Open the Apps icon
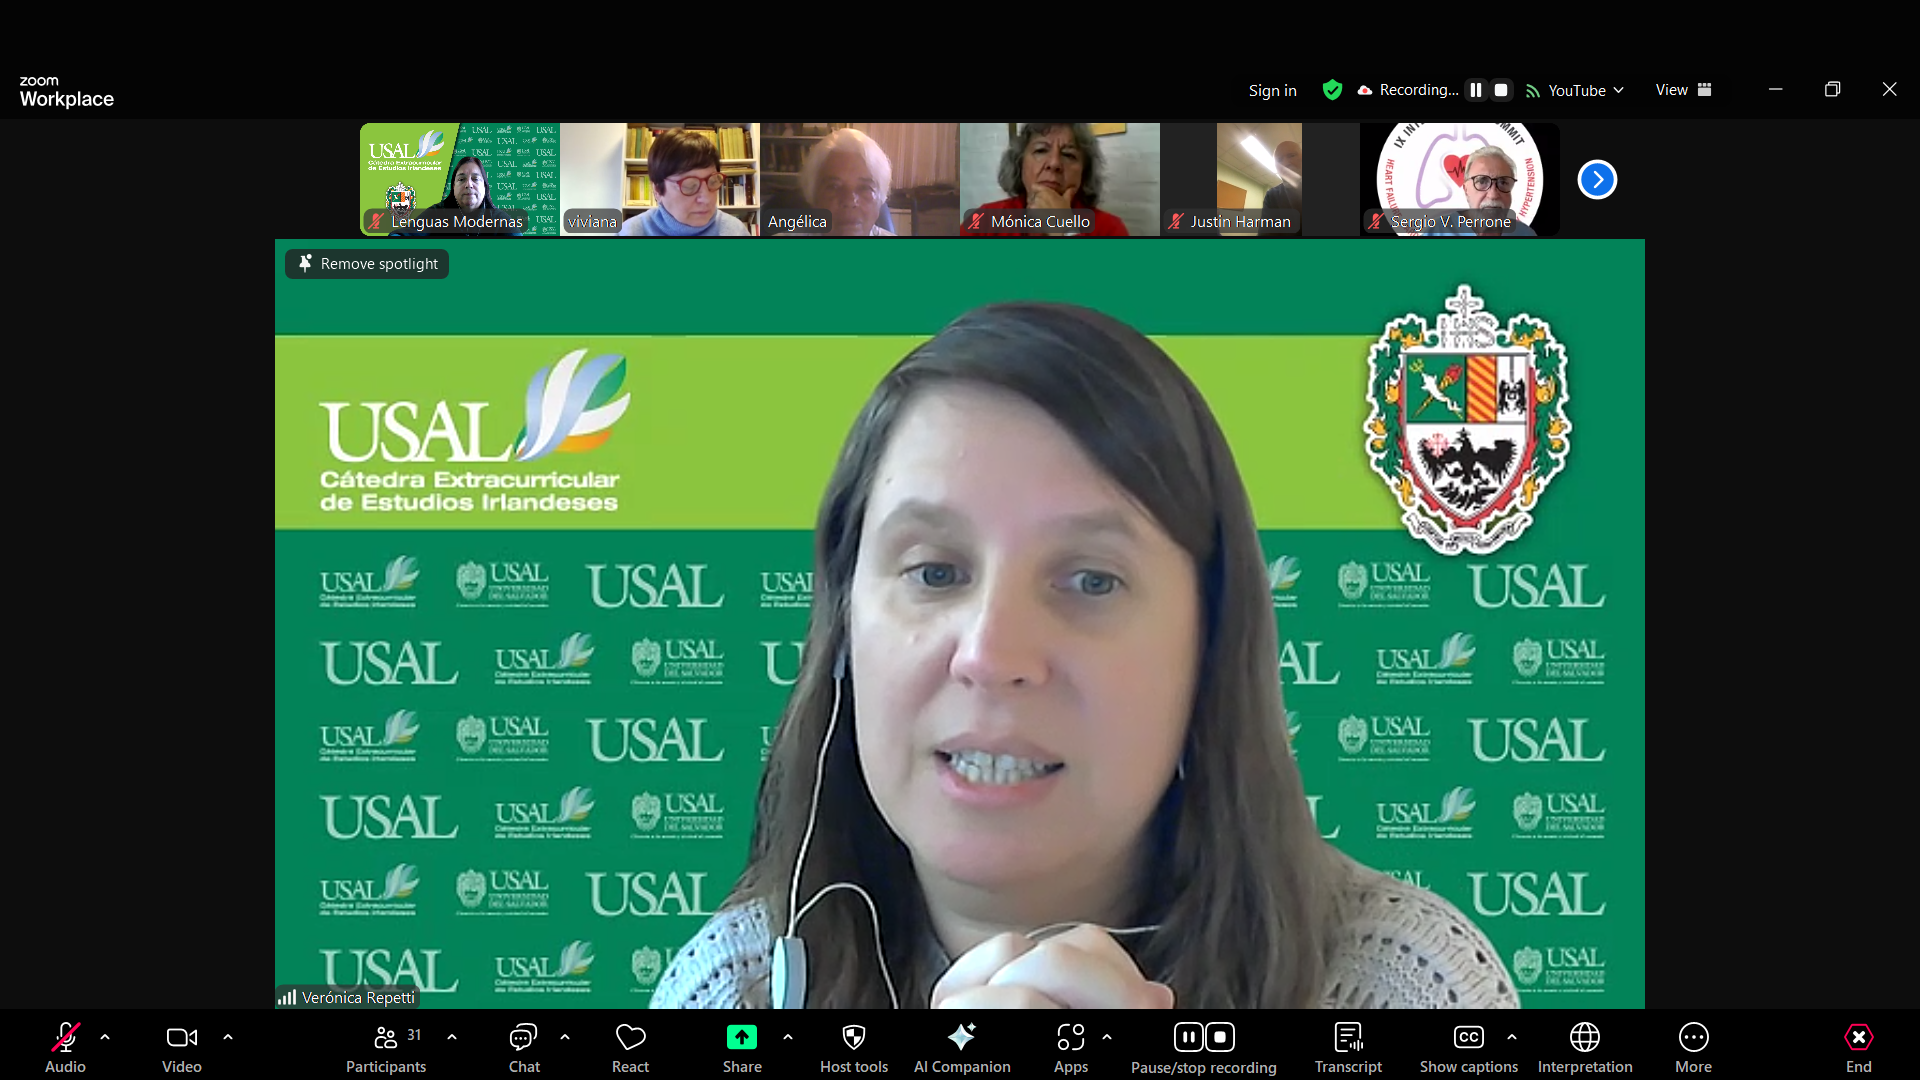The height and width of the screenshot is (1080, 1920). (1070, 1038)
